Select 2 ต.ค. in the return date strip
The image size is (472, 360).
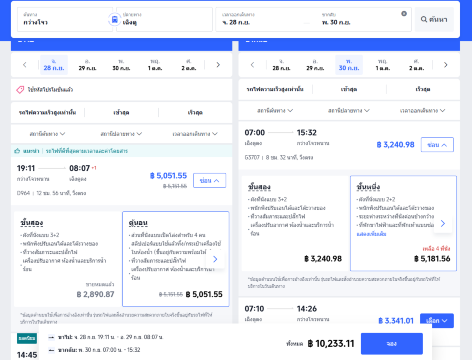pyautogui.click(x=416, y=65)
